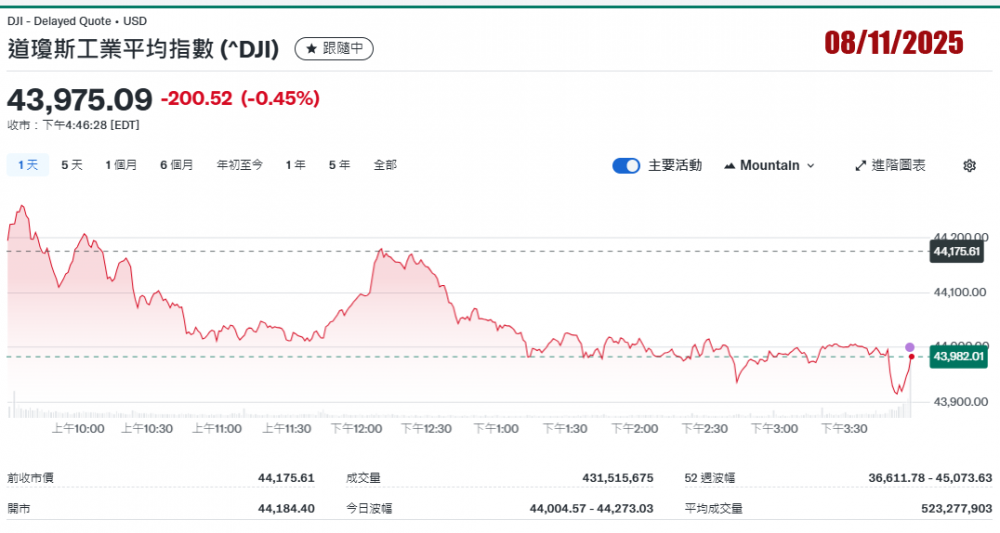Switch to 1個月 time range
Image resolution: width=1000 pixels, height=533 pixels.
tap(121, 165)
